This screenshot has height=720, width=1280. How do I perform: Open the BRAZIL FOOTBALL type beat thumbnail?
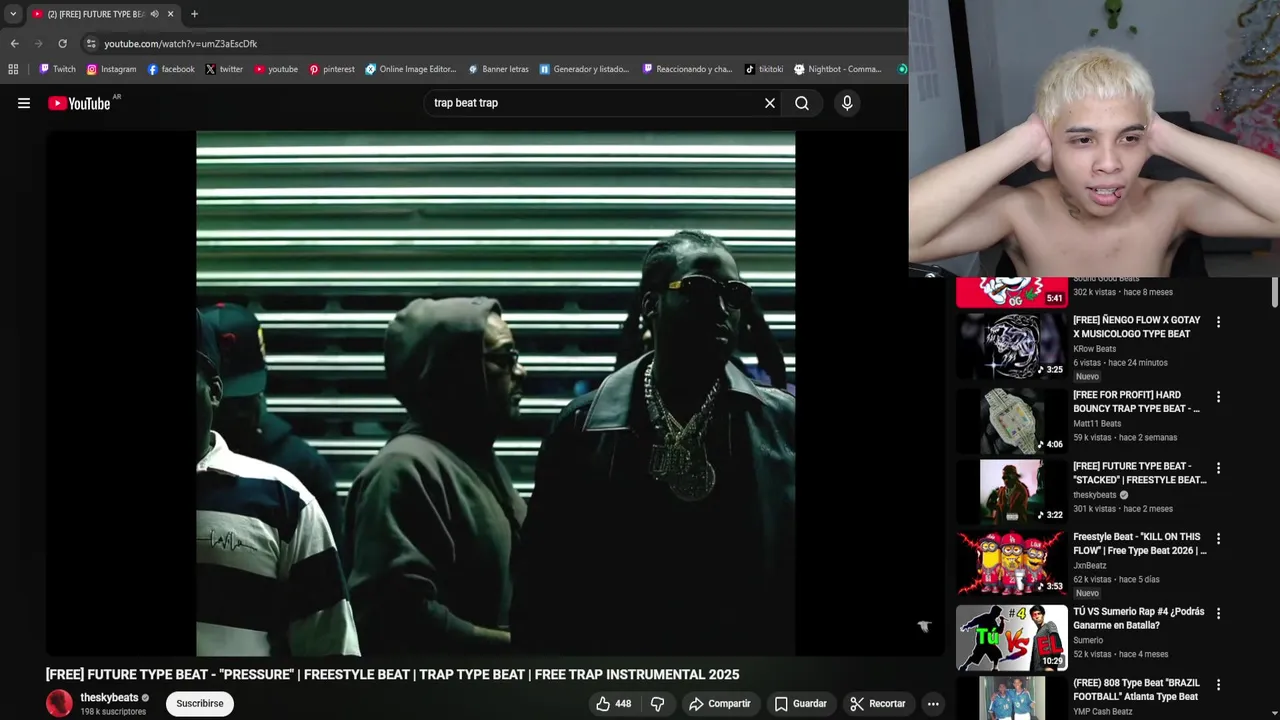[1012, 699]
